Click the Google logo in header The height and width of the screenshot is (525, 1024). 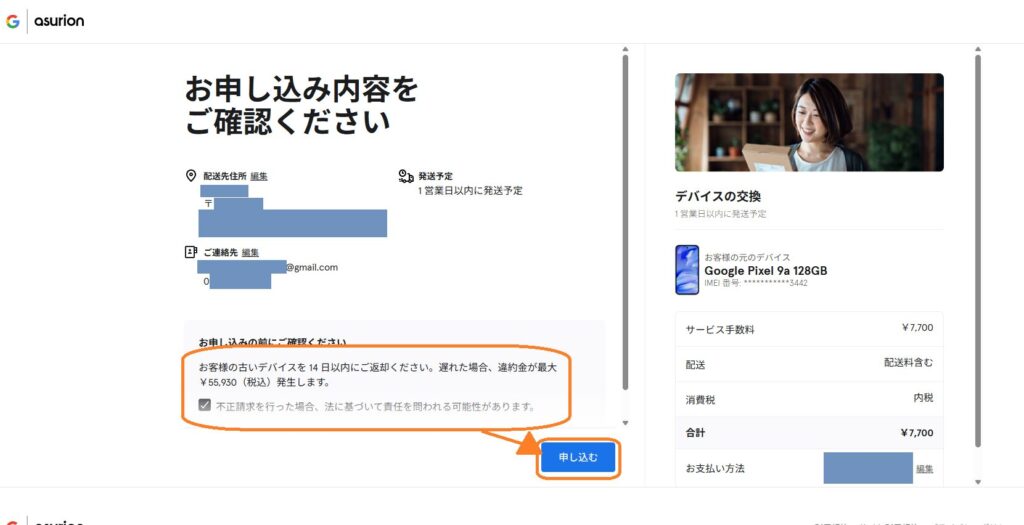pyautogui.click(x=13, y=21)
